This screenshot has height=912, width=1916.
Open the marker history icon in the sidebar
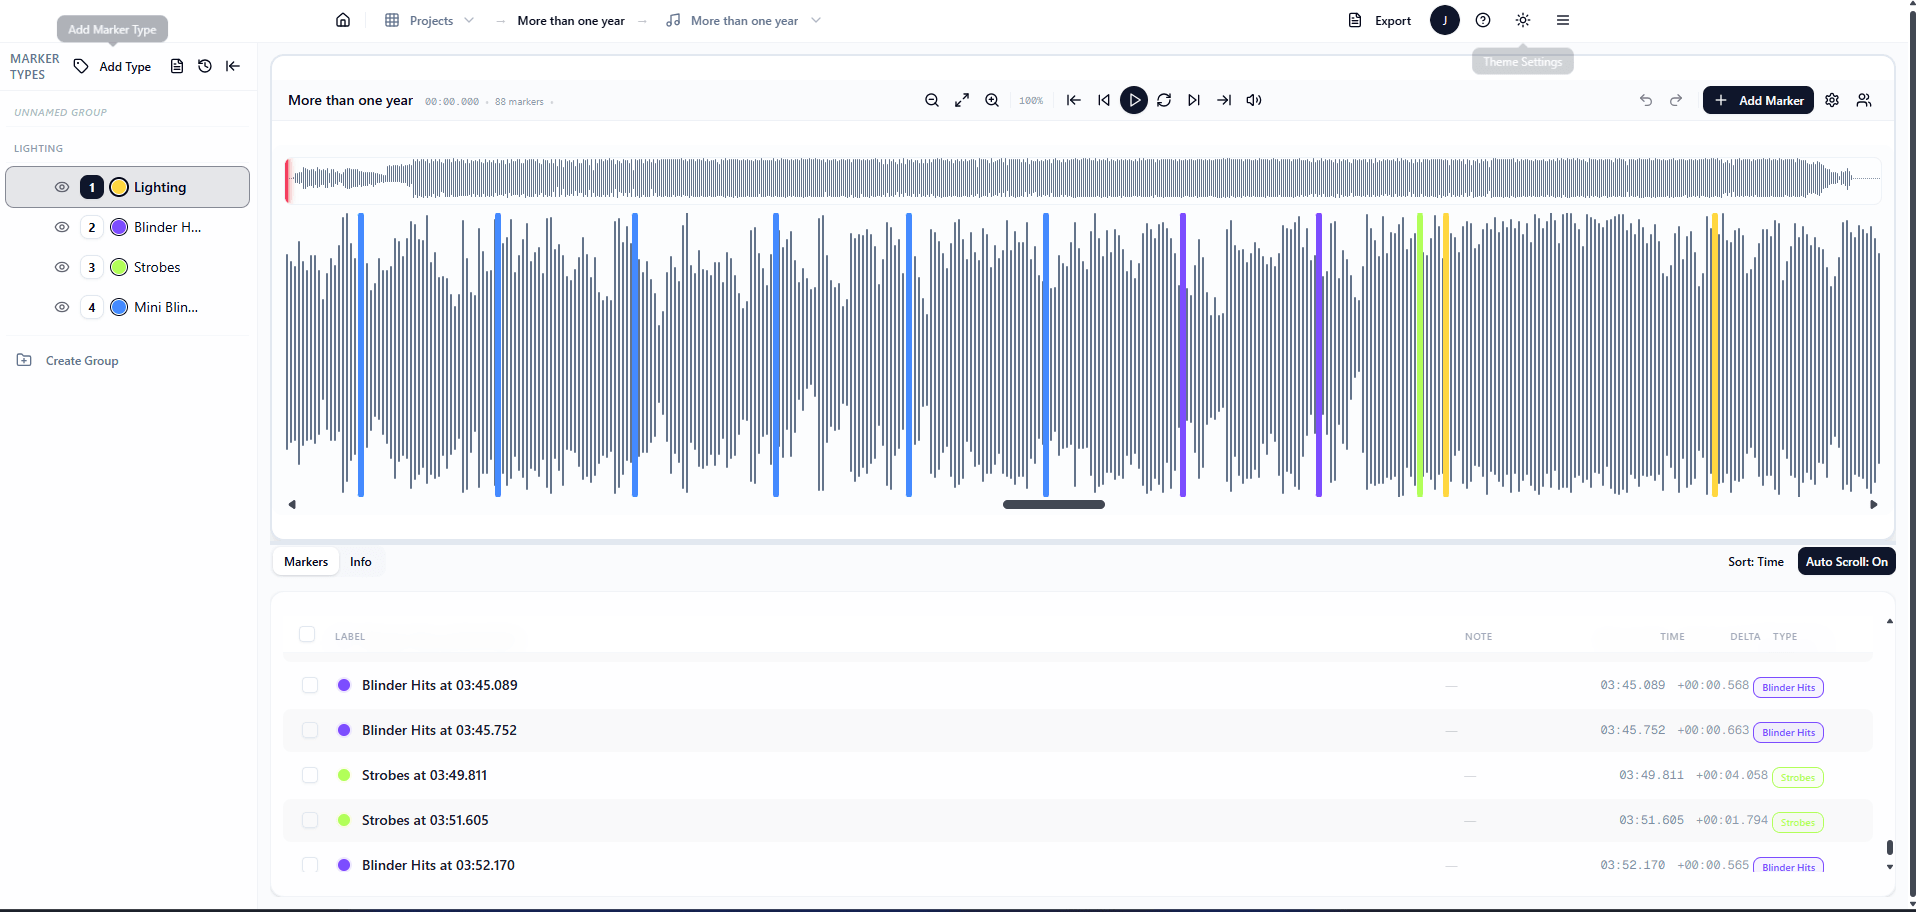[x=205, y=66]
